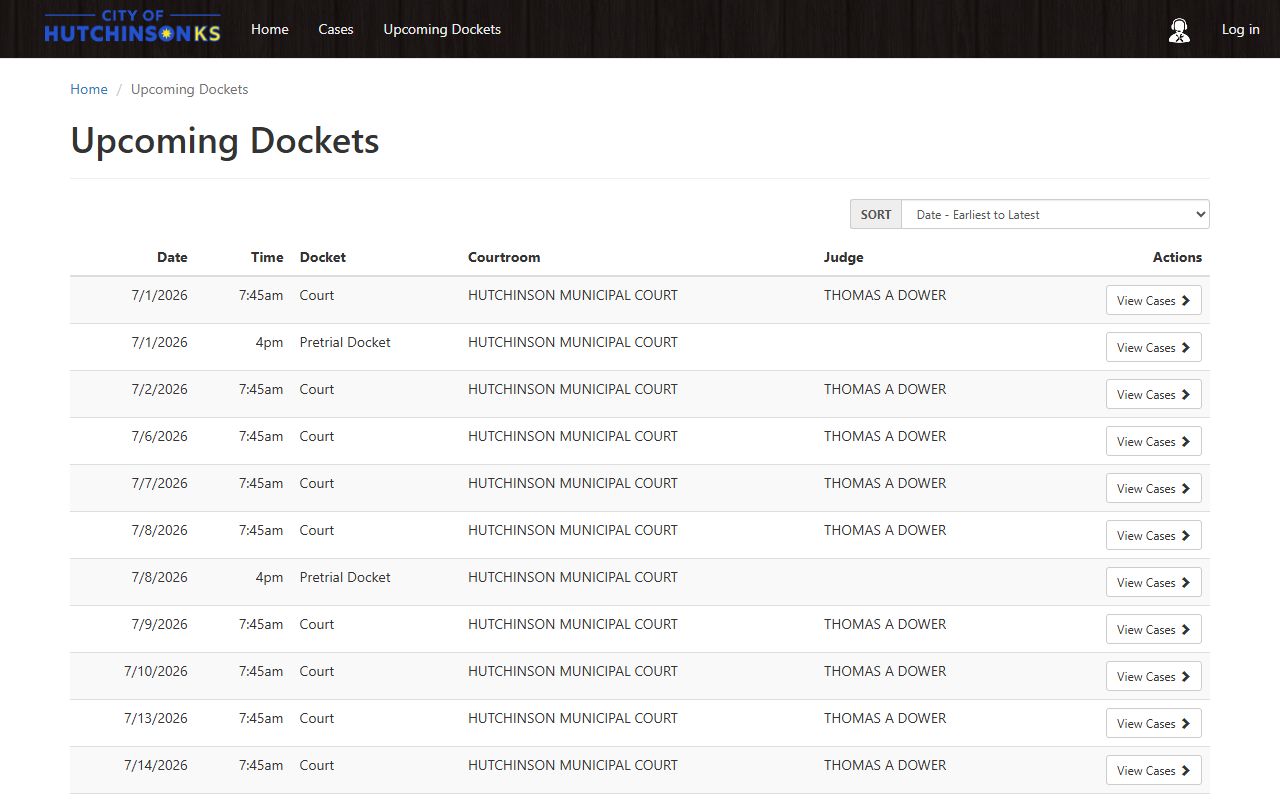
Task: View cases for the 7/10/2026 Court docket
Action: point(1153,676)
